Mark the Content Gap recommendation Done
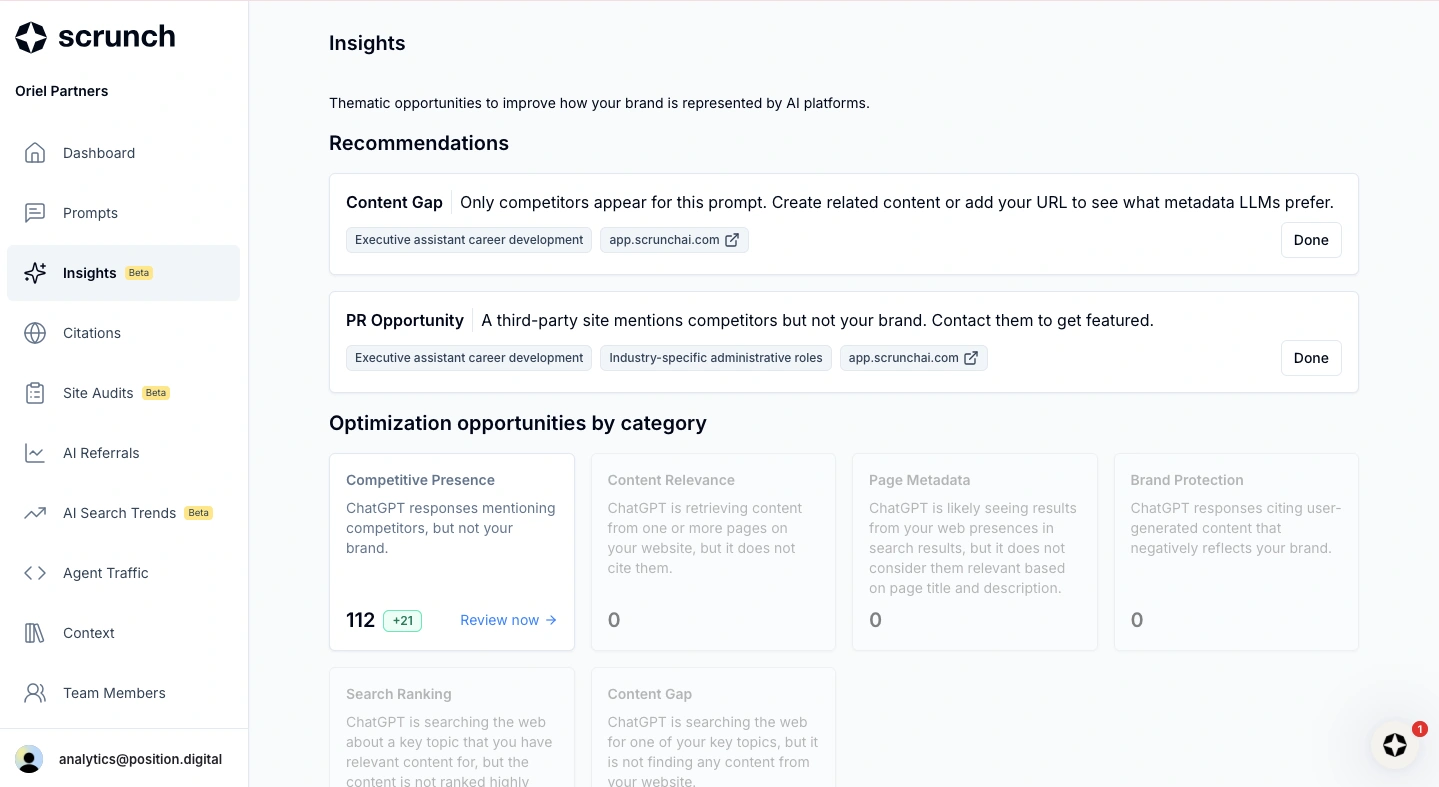 [x=1310, y=240]
